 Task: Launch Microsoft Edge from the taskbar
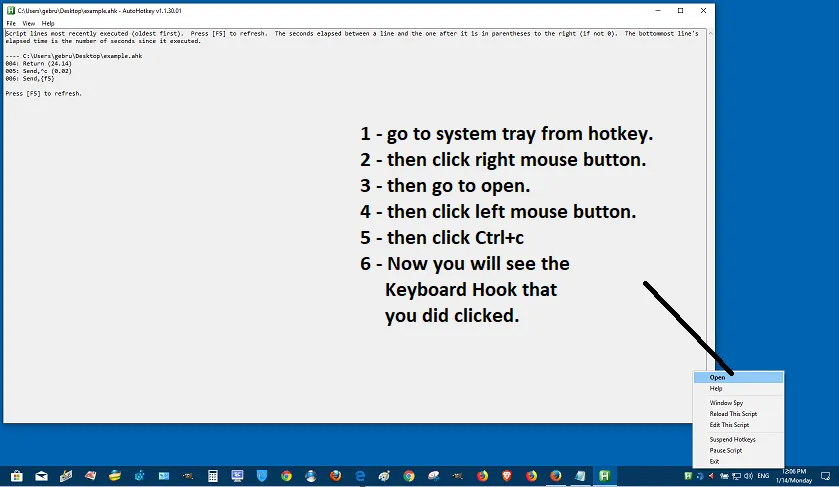pyautogui.click(x=360, y=475)
